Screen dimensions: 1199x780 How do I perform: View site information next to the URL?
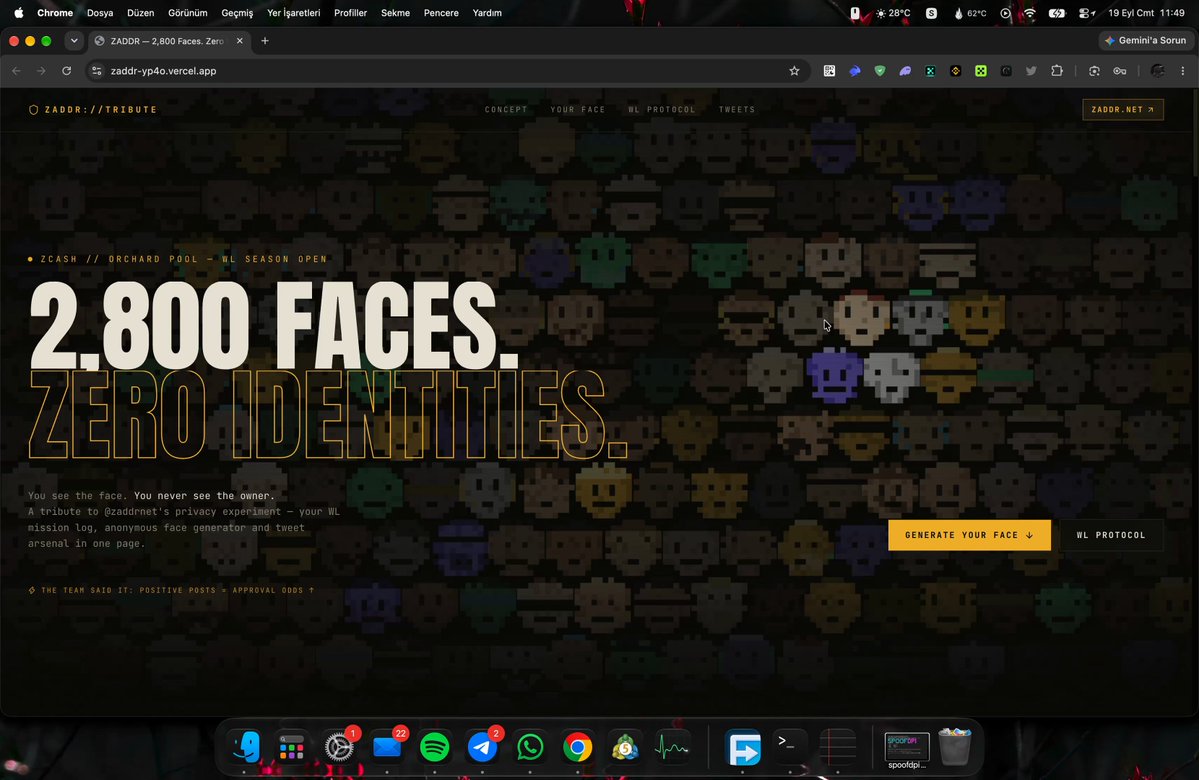[x=96, y=71]
